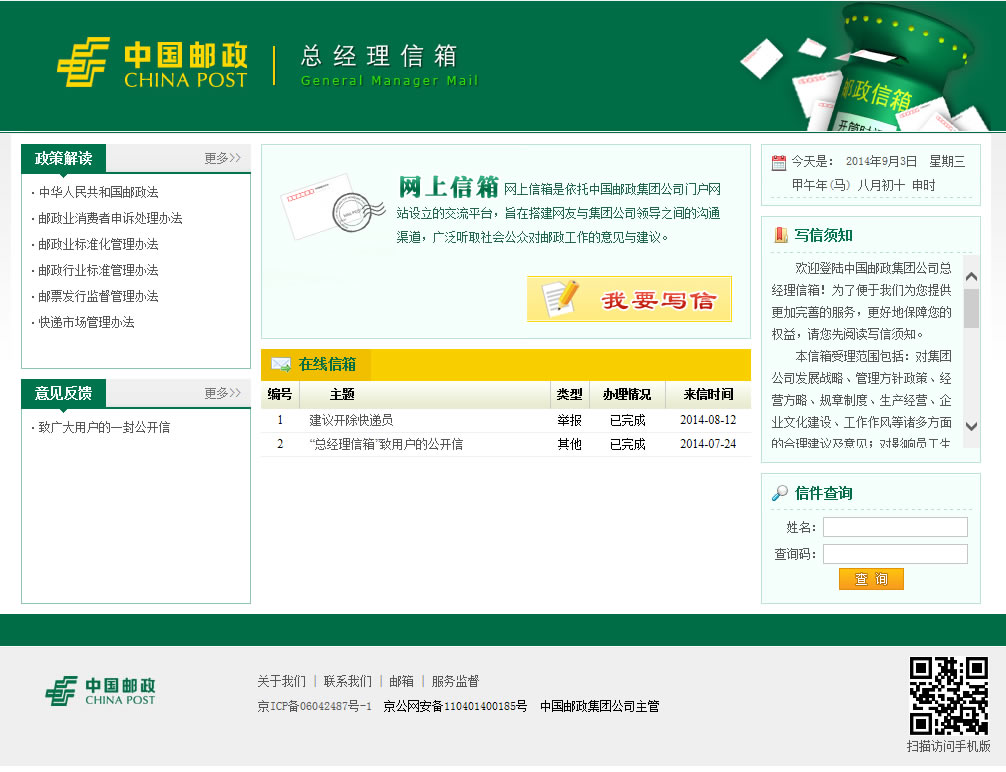This screenshot has width=1006, height=772.
Task: Click the calendar icon beside today's date
Action: pos(778,162)
